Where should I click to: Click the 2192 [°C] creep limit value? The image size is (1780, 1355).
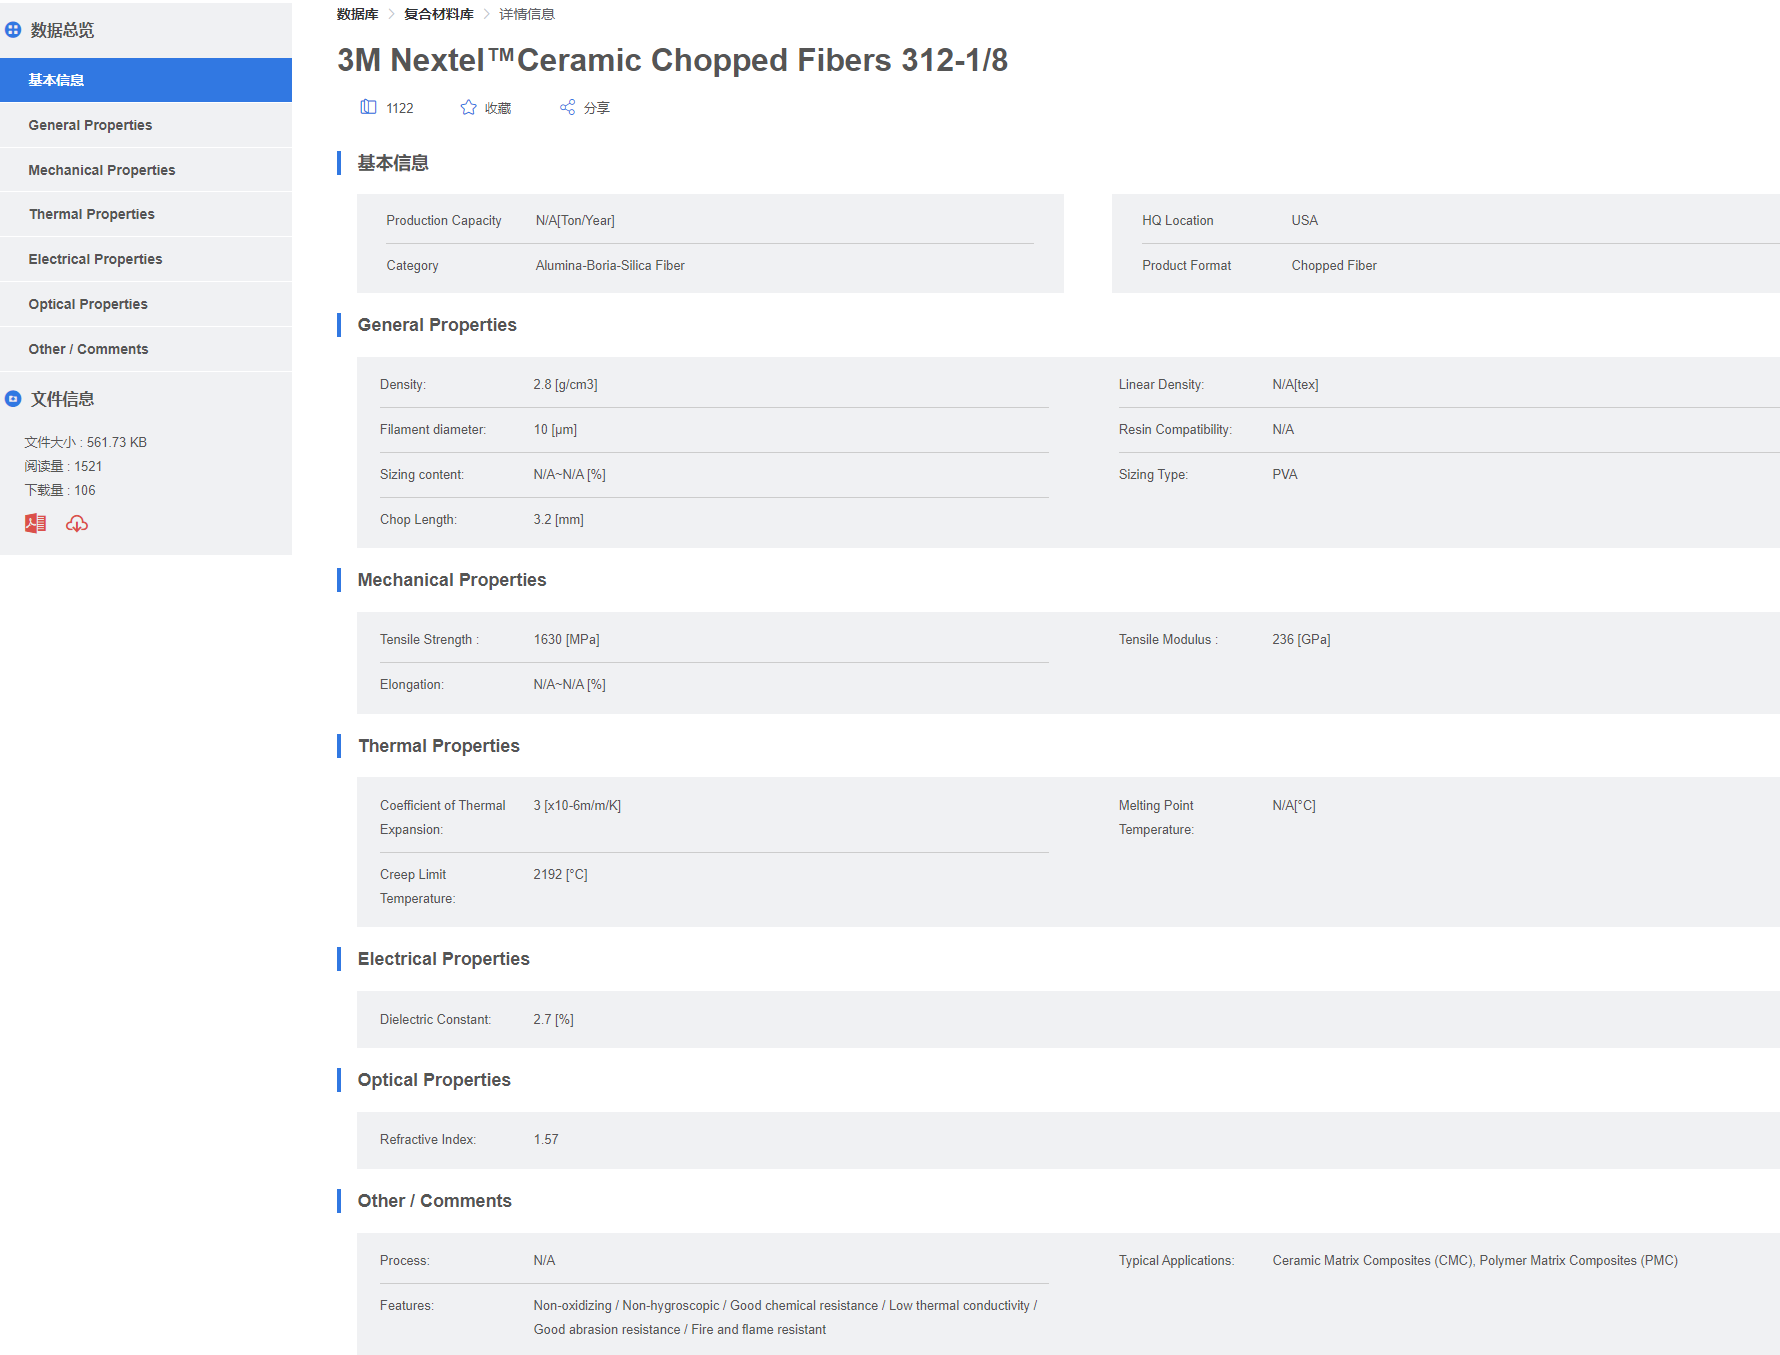[x=560, y=875]
